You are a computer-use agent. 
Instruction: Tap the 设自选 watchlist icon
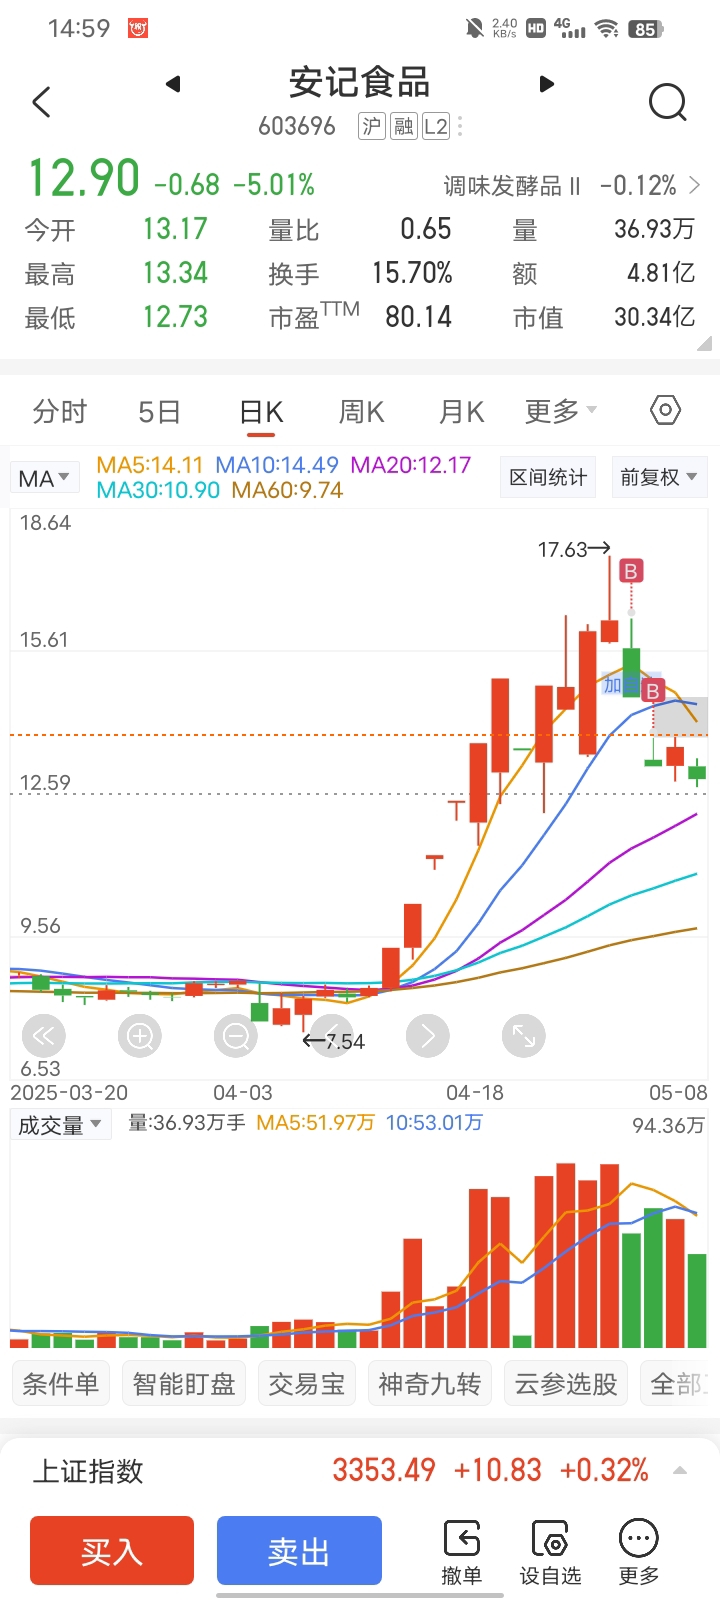pos(550,1539)
